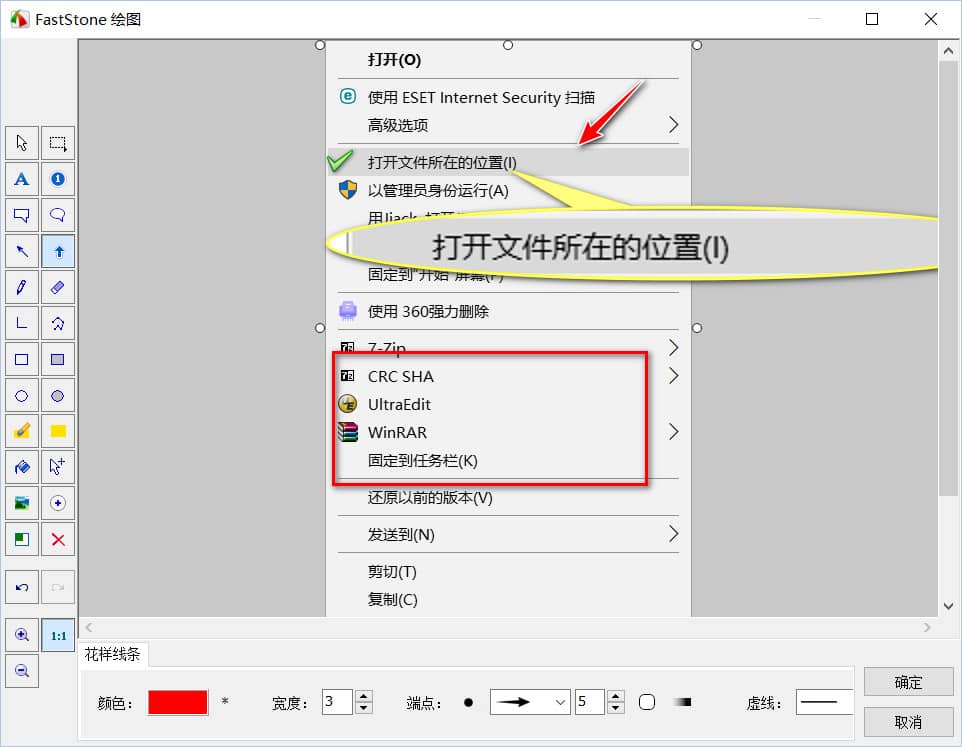Open the red 颜色 color swatch
Viewport: 962px width, 747px height.
178,702
